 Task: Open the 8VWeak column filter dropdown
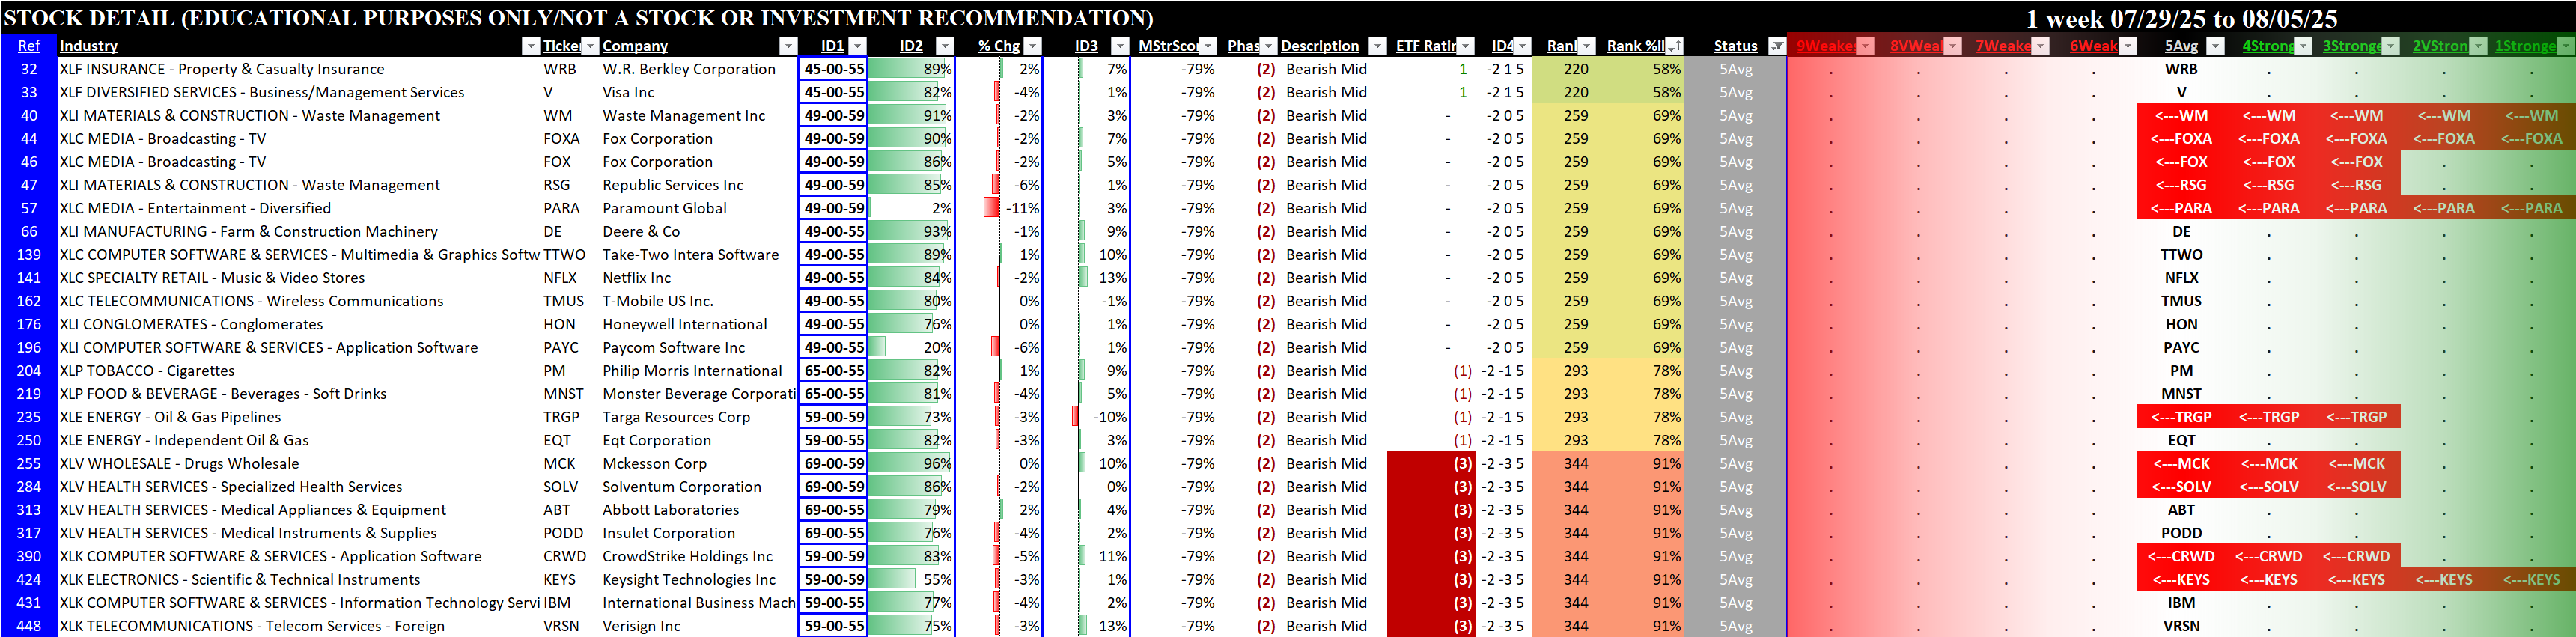(1953, 46)
